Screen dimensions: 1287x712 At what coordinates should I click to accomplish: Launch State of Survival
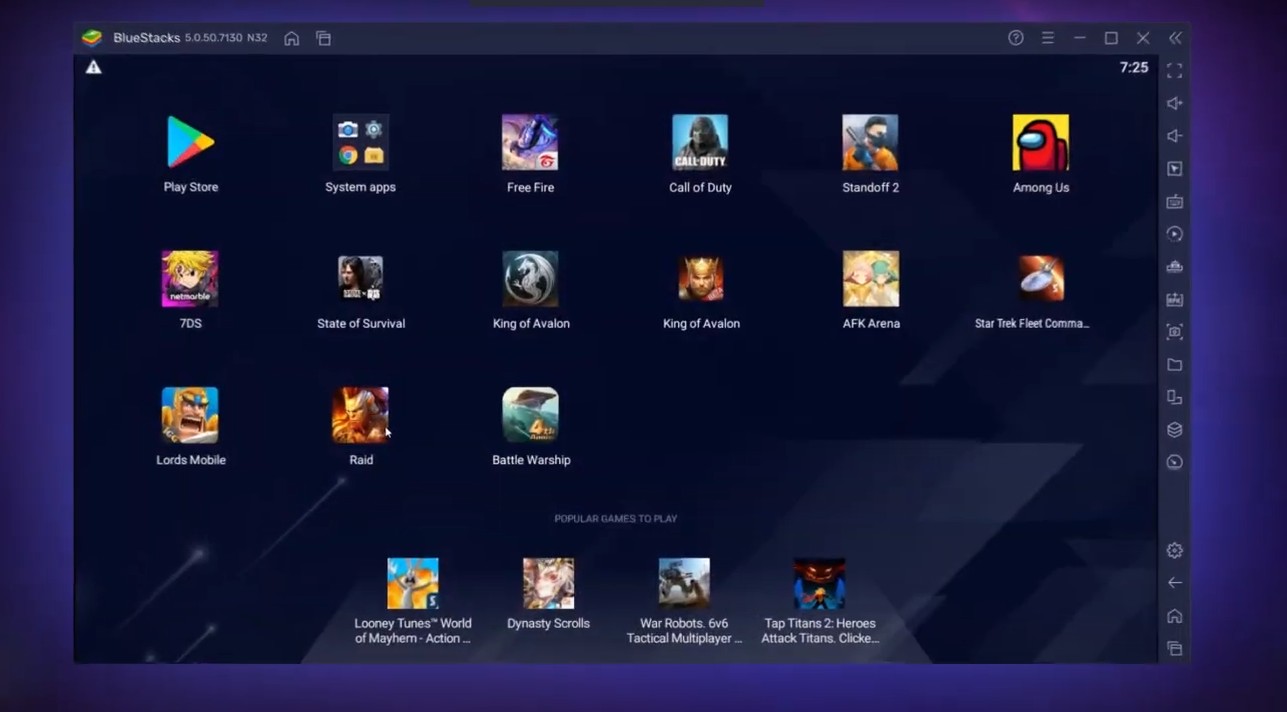pos(360,278)
